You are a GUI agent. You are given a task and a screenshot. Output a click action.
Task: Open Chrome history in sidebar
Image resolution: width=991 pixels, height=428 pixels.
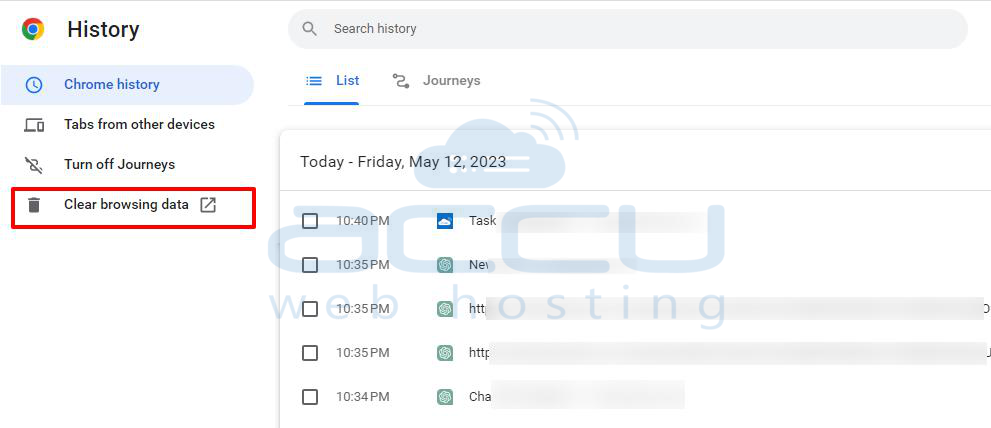111,85
